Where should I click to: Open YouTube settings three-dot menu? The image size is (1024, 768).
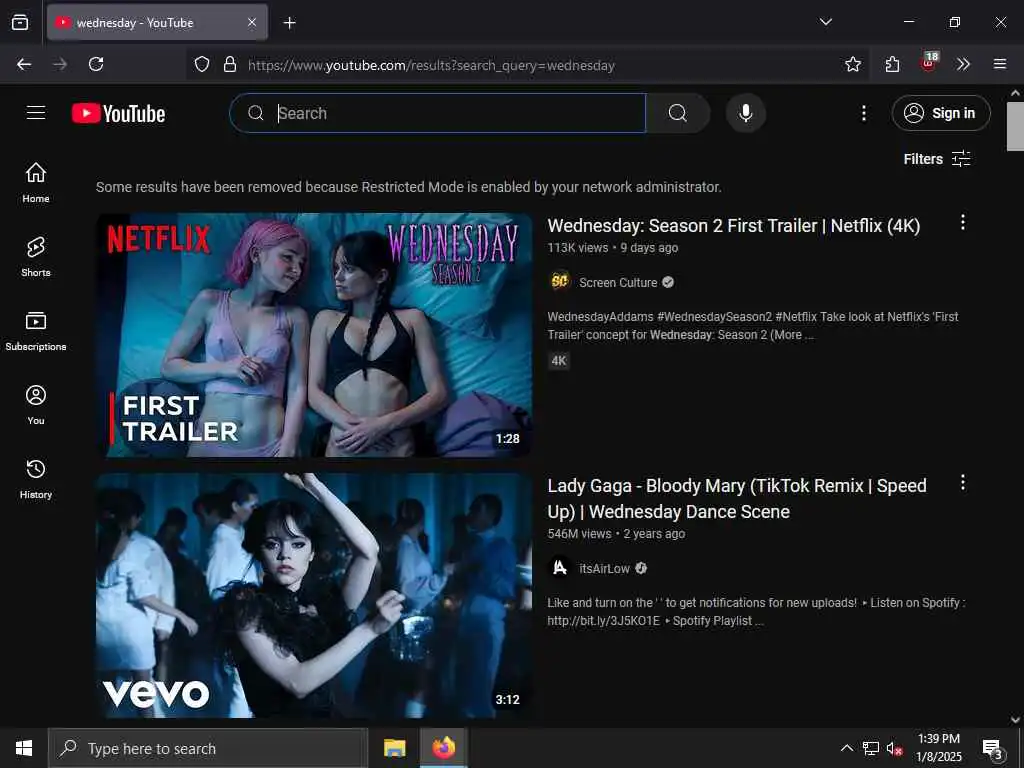pyautogui.click(x=863, y=113)
